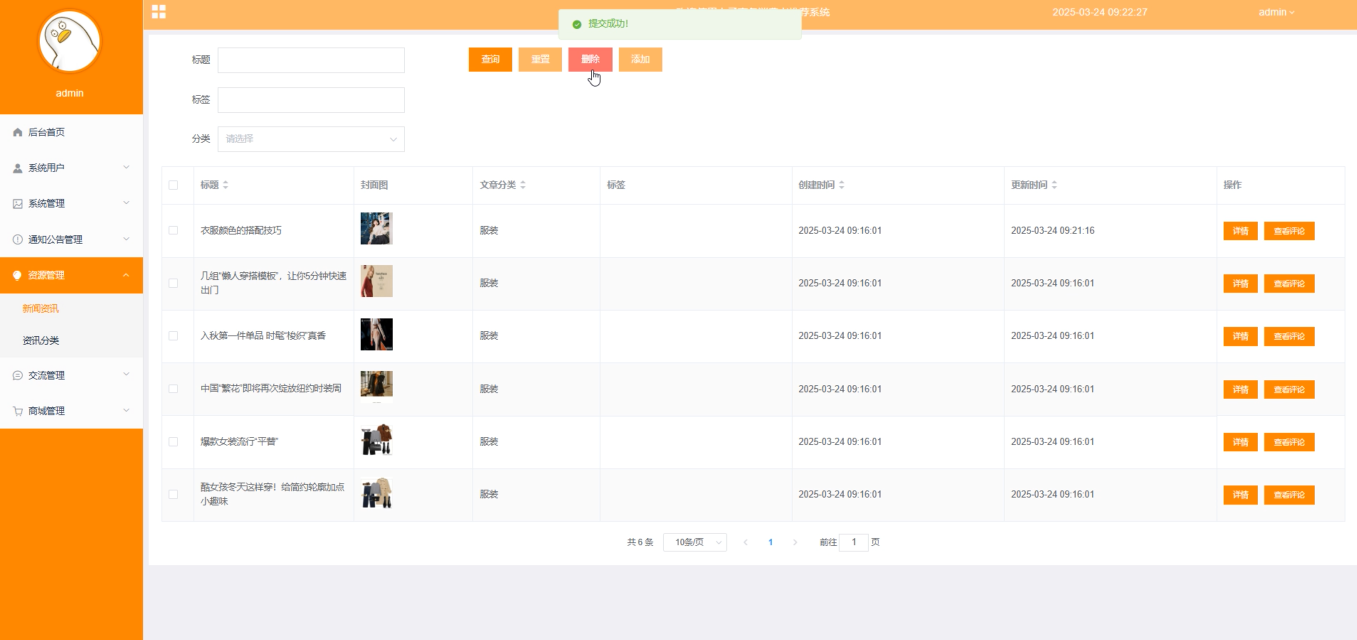Click the duck avatar image
This screenshot has width=1357, height=640.
click(69, 42)
